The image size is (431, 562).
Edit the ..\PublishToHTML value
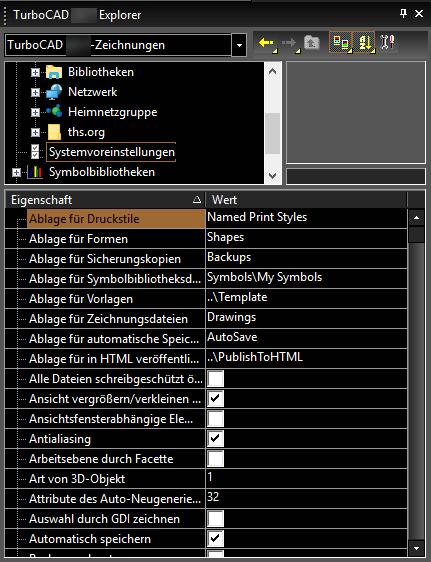tap(306, 359)
